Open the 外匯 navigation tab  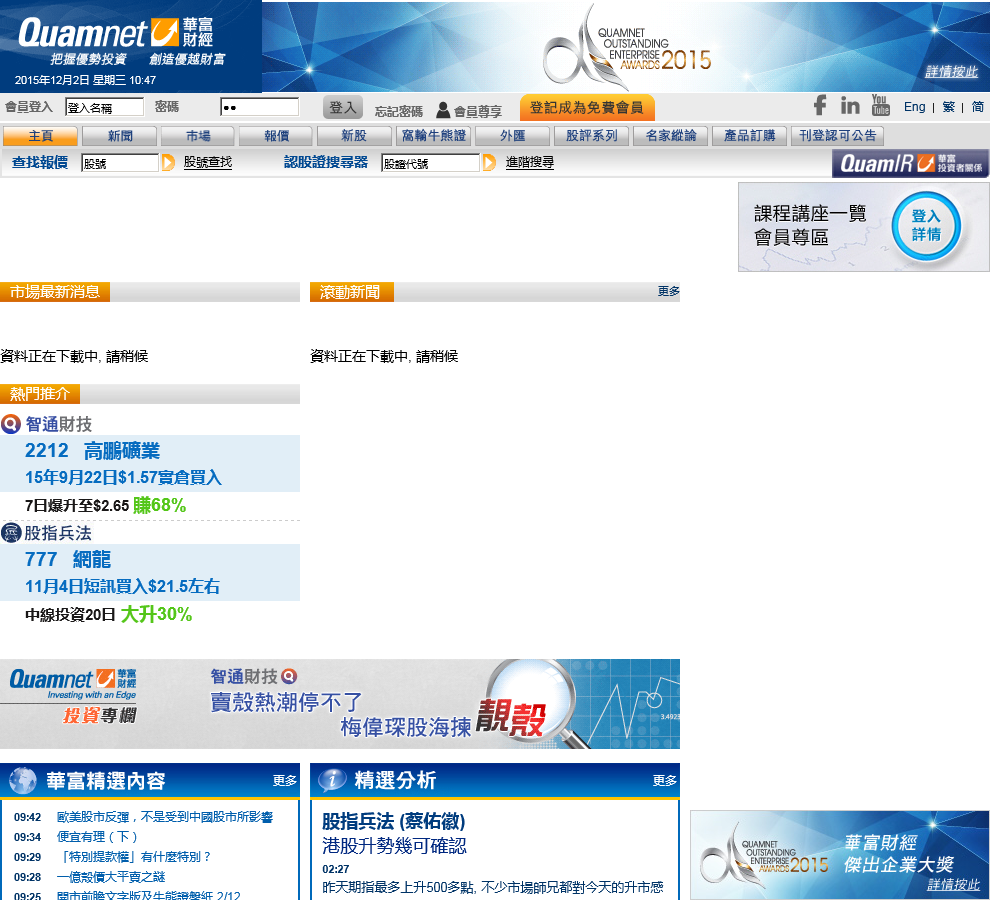tap(512, 136)
